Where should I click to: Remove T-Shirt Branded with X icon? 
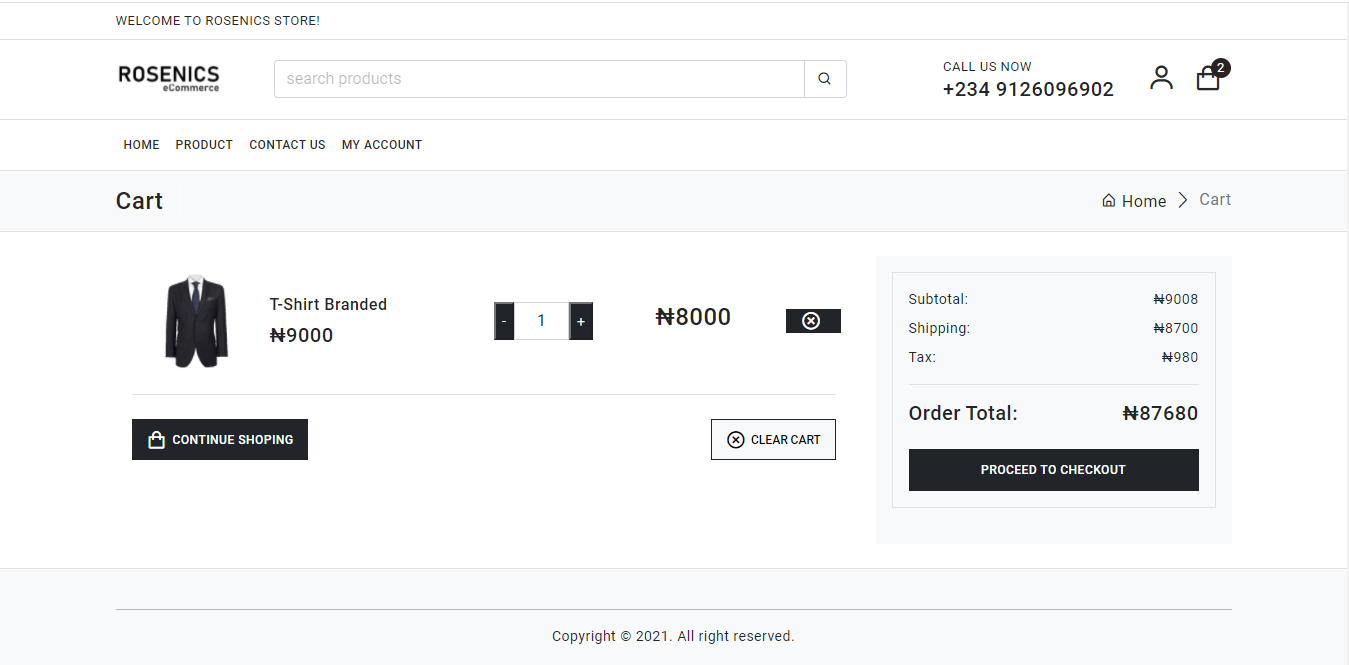pyautogui.click(x=813, y=321)
